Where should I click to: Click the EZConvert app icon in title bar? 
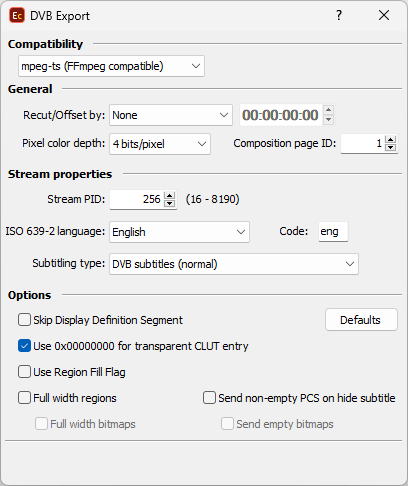(x=17, y=16)
